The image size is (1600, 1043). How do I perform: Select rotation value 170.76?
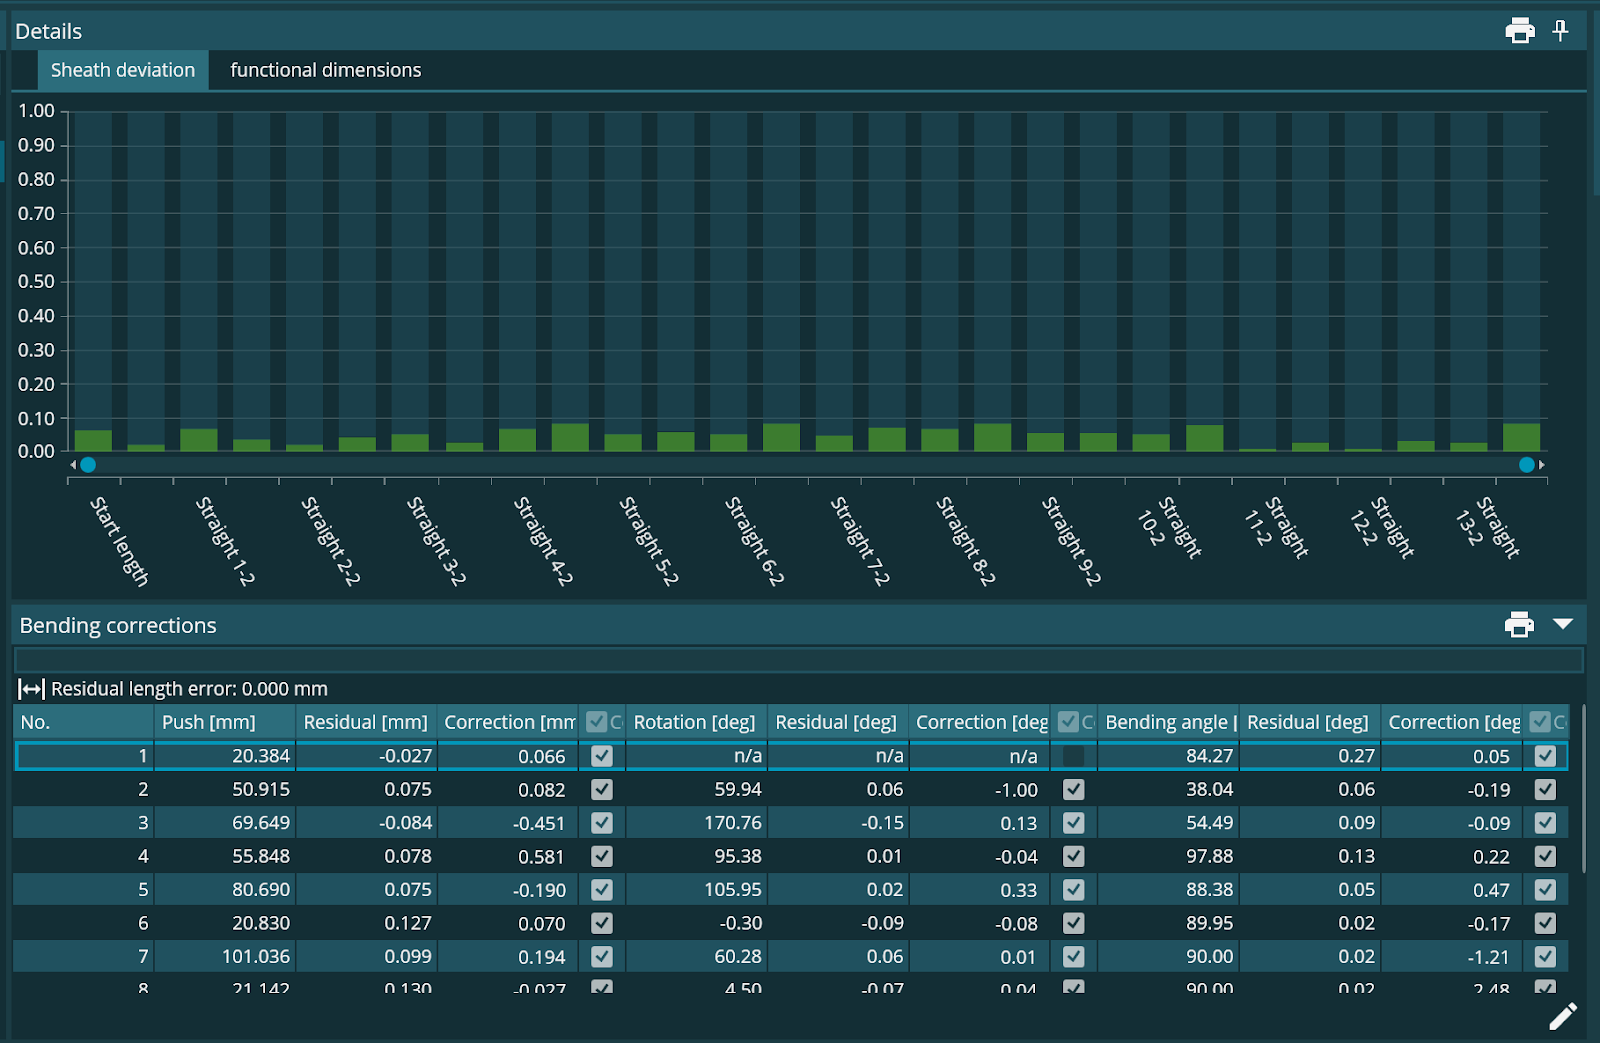point(696,823)
